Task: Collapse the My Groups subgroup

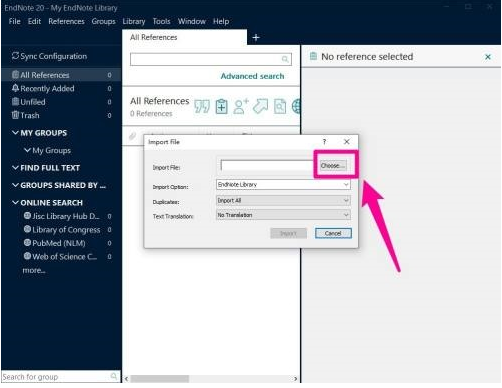Action: 27,150
